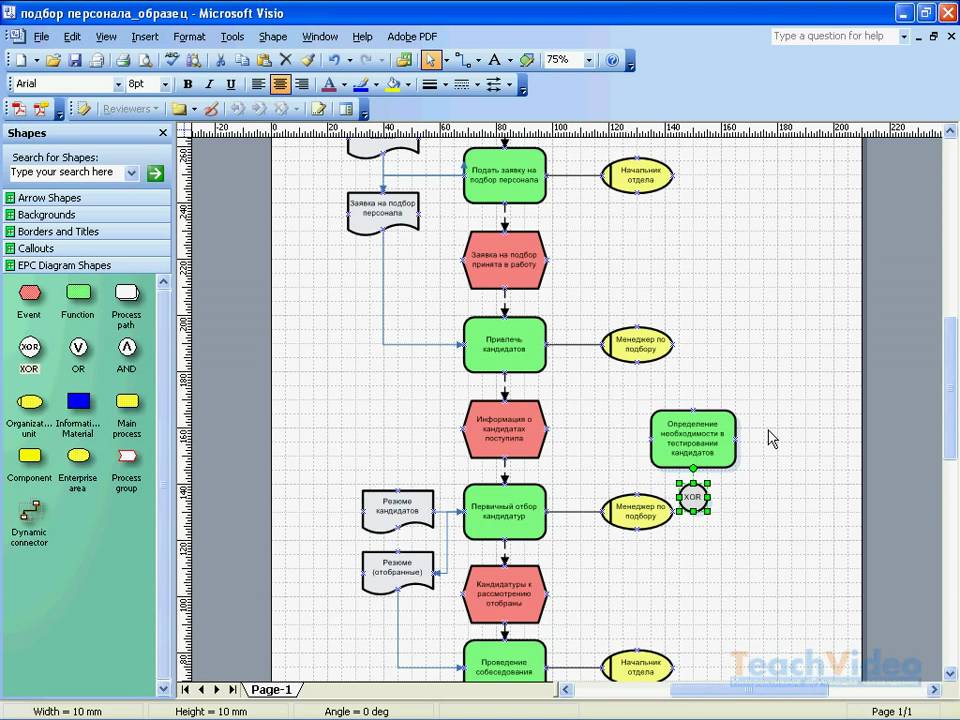
Task: Toggle Italic formatting
Action: (209, 84)
